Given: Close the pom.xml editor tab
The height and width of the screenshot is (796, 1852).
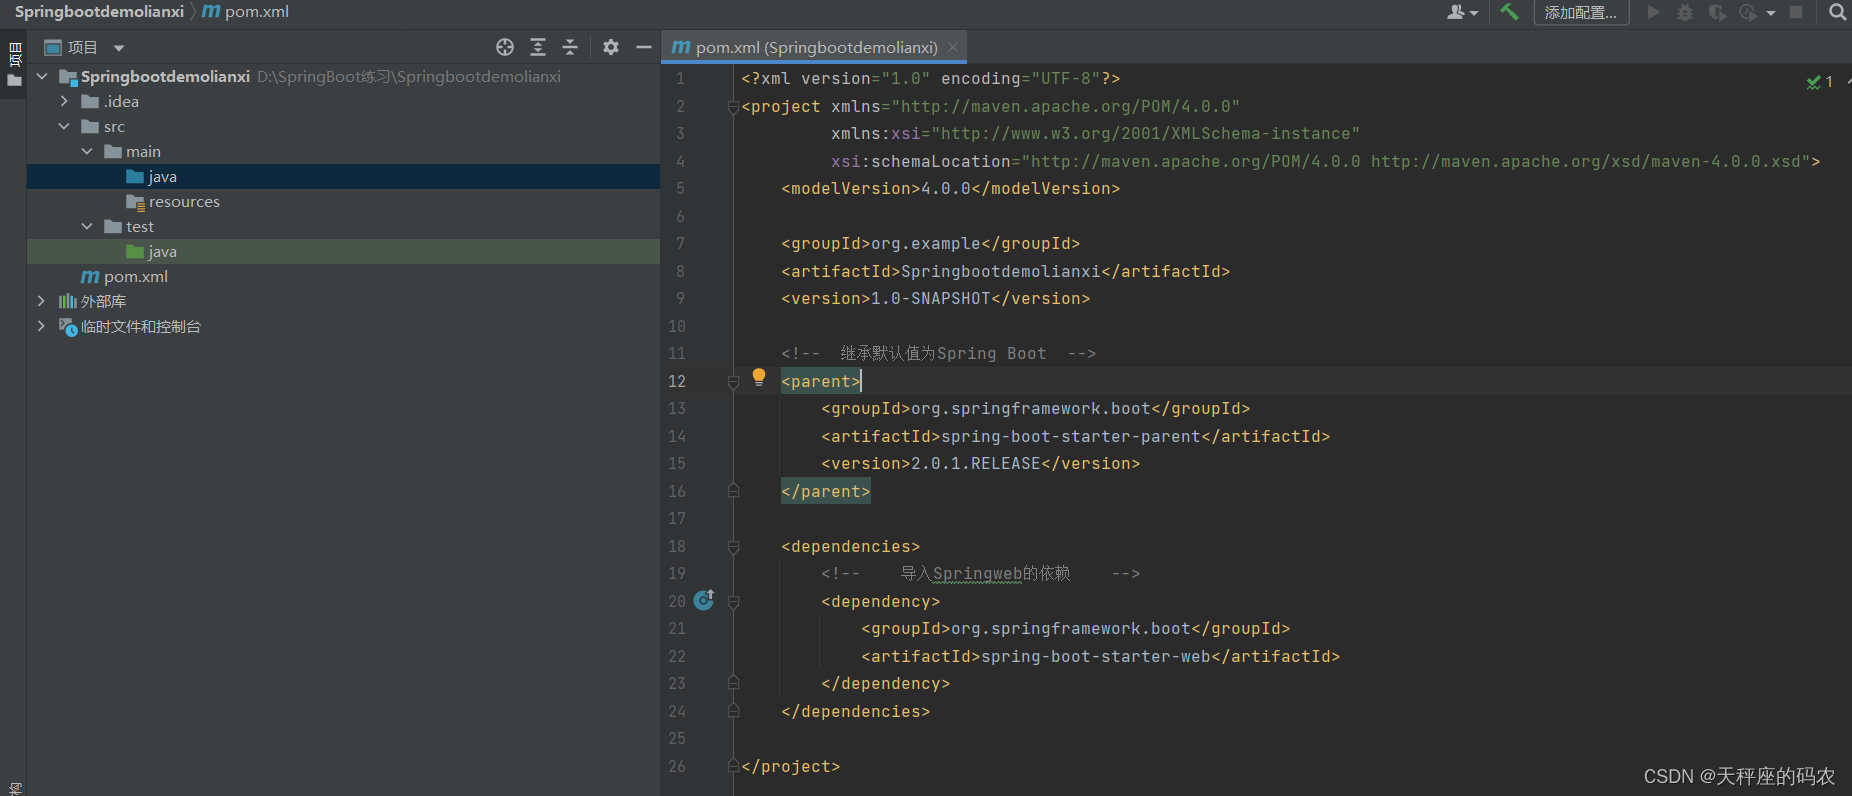Looking at the screenshot, I should pyautogui.click(x=953, y=47).
